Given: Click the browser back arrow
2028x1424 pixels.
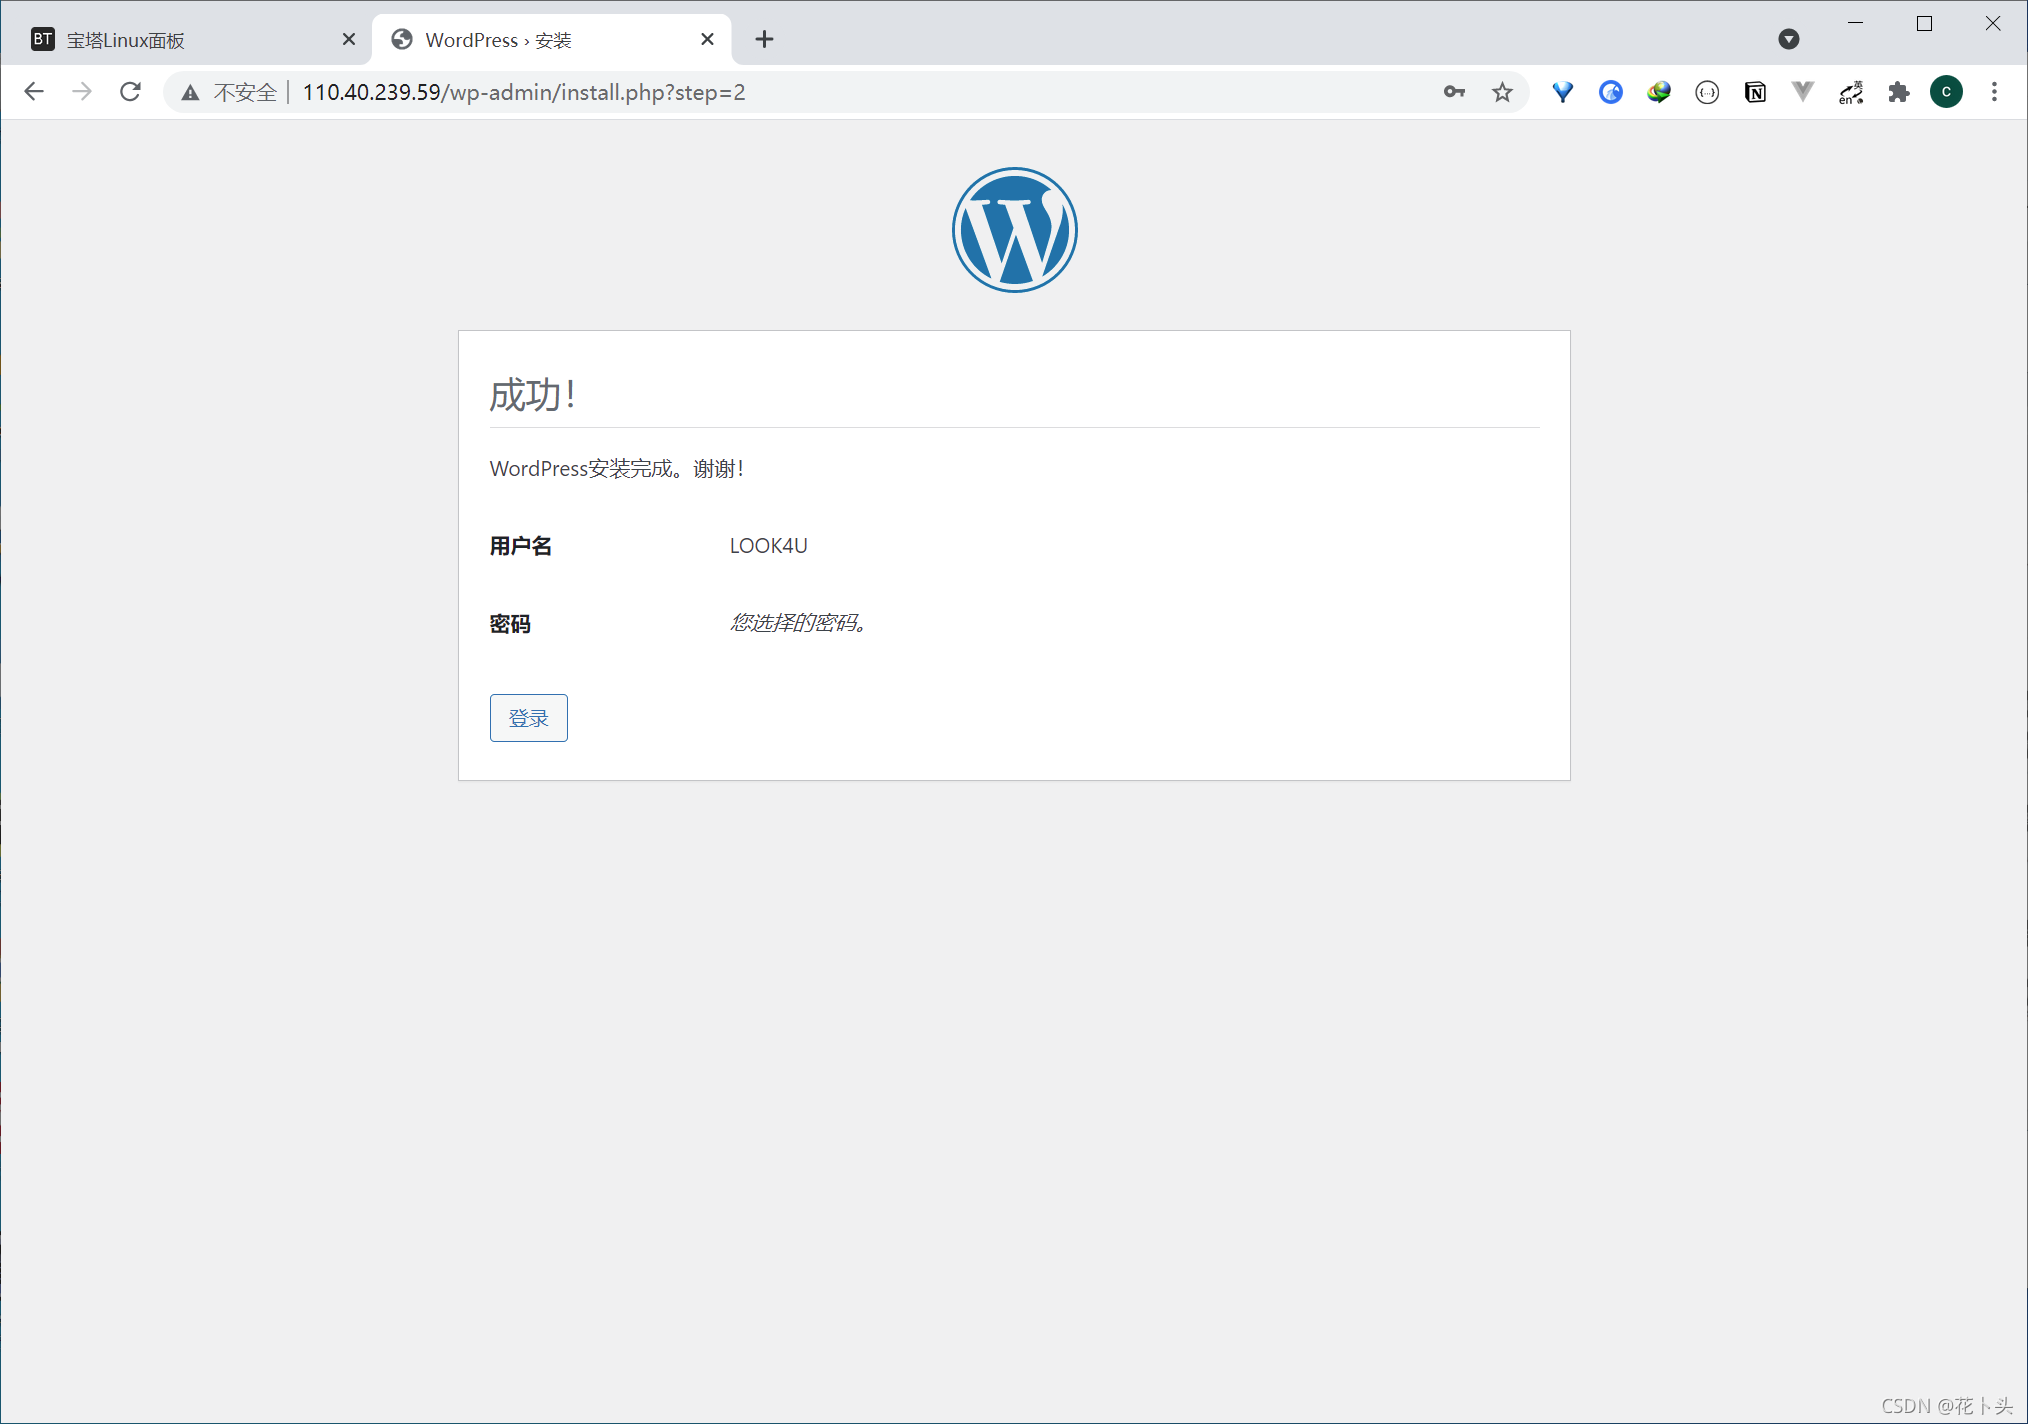Looking at the screenshot, I should pos(34,92).
